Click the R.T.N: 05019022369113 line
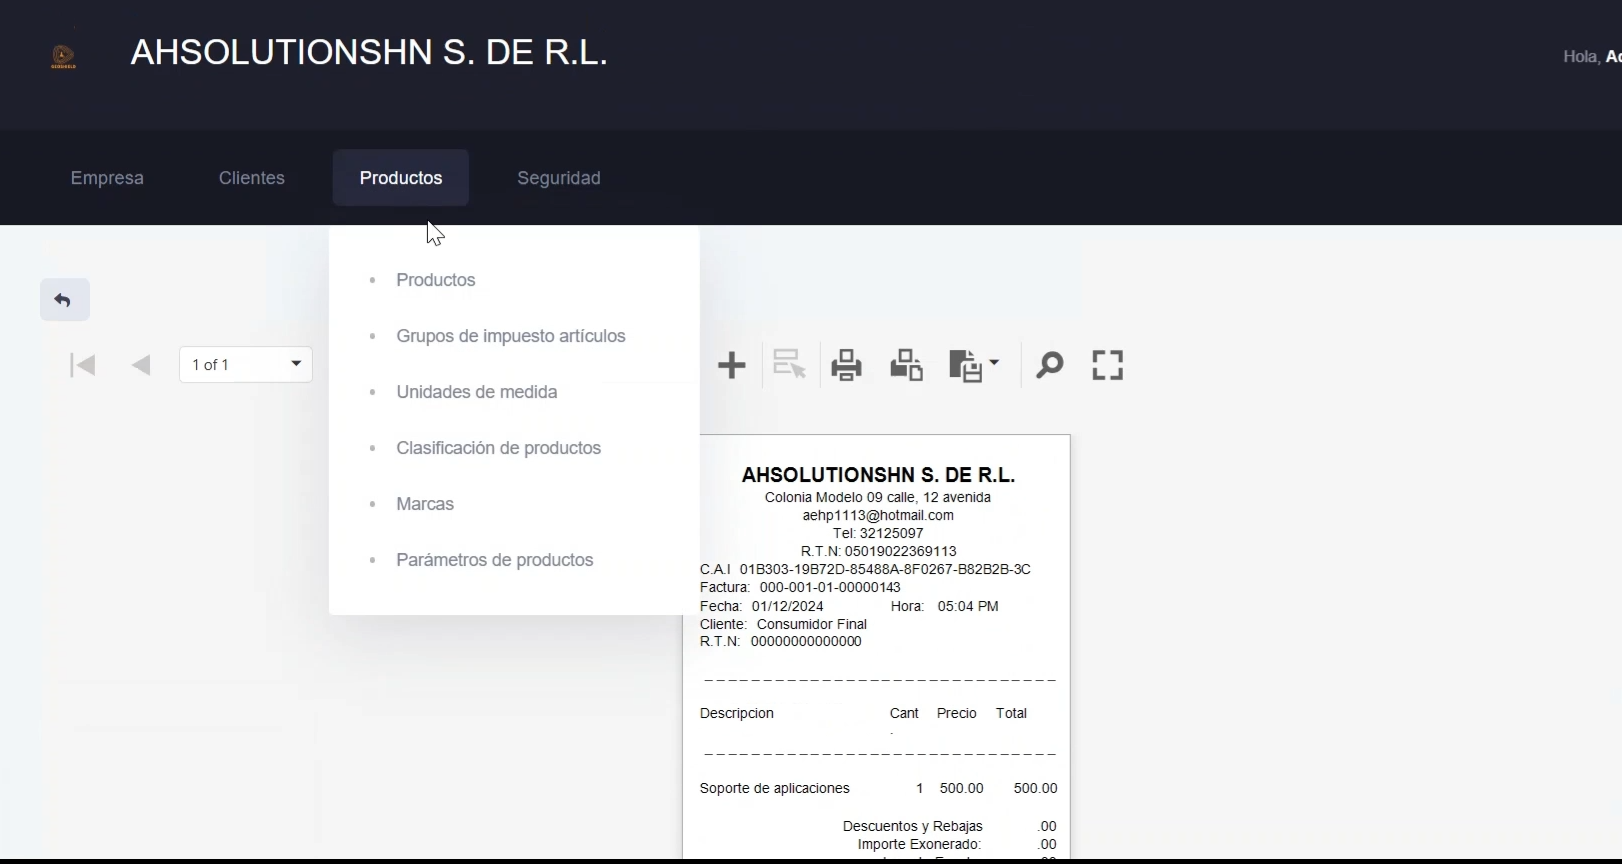 point(878,551)
